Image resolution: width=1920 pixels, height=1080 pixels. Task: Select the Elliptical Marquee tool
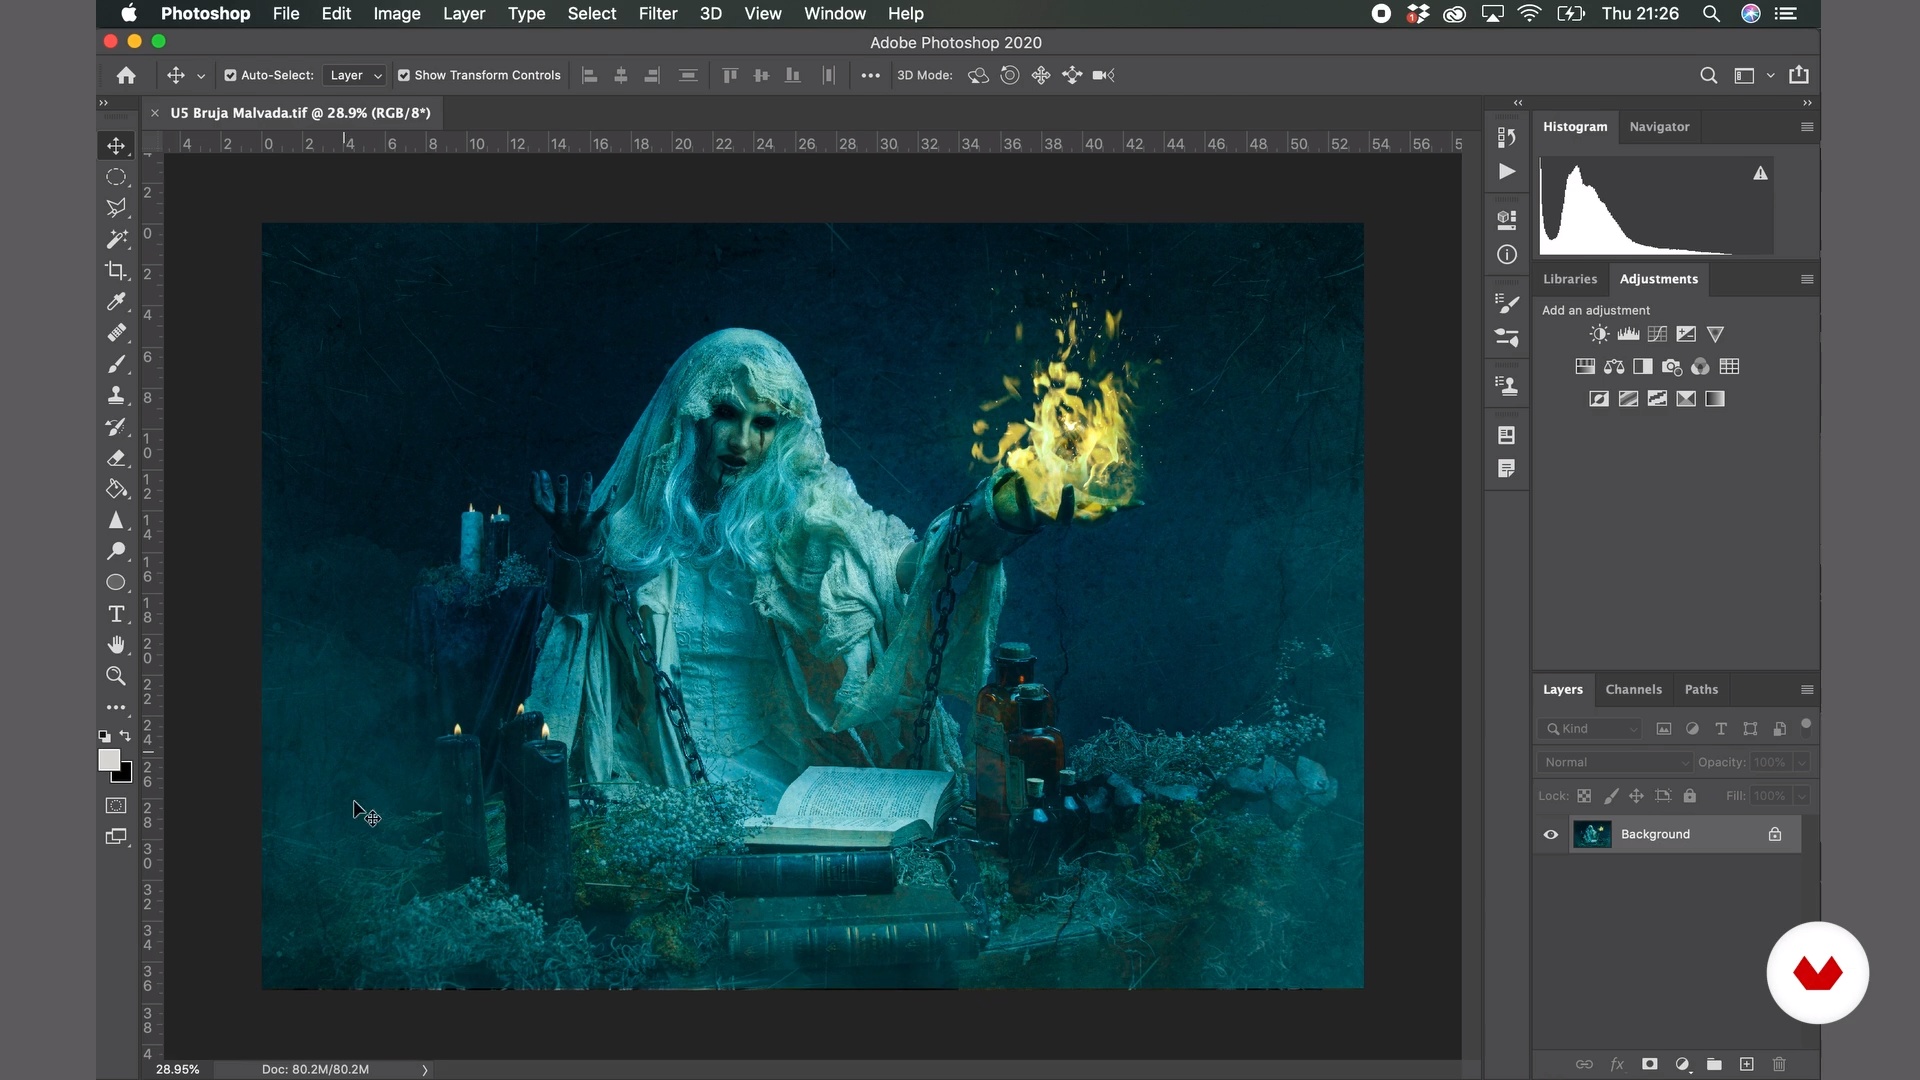(x=116, y=177)
